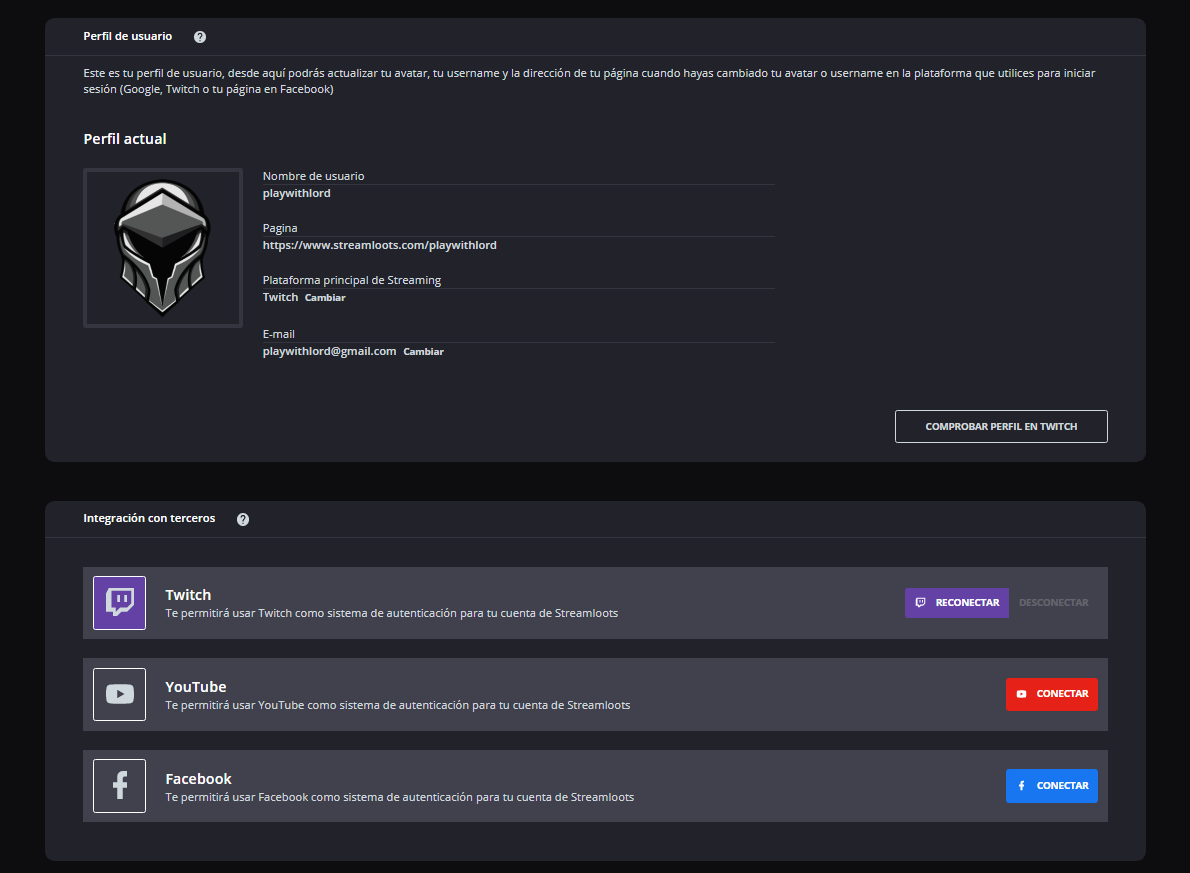
Task: Select the Streamloots page URL text
Action: click(x=379, y=245)
